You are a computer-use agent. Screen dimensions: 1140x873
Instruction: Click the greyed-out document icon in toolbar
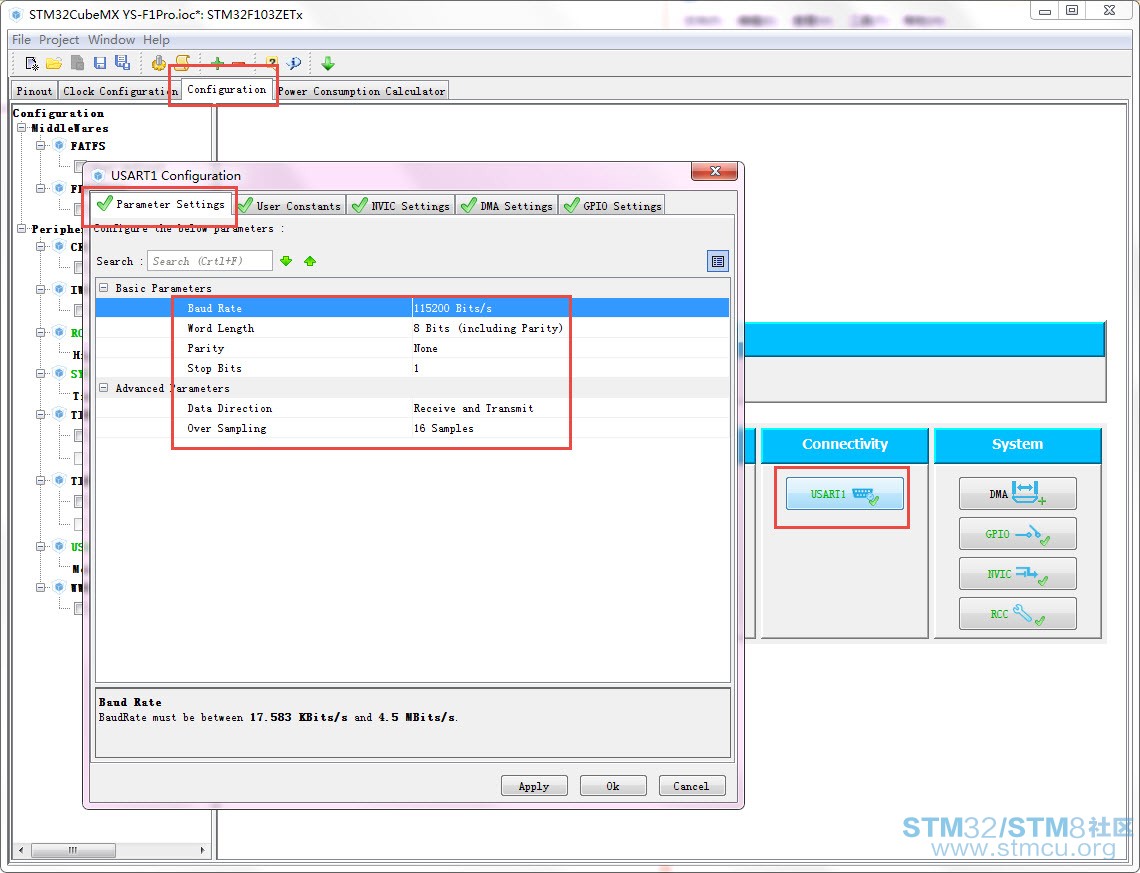pos(77,63)
